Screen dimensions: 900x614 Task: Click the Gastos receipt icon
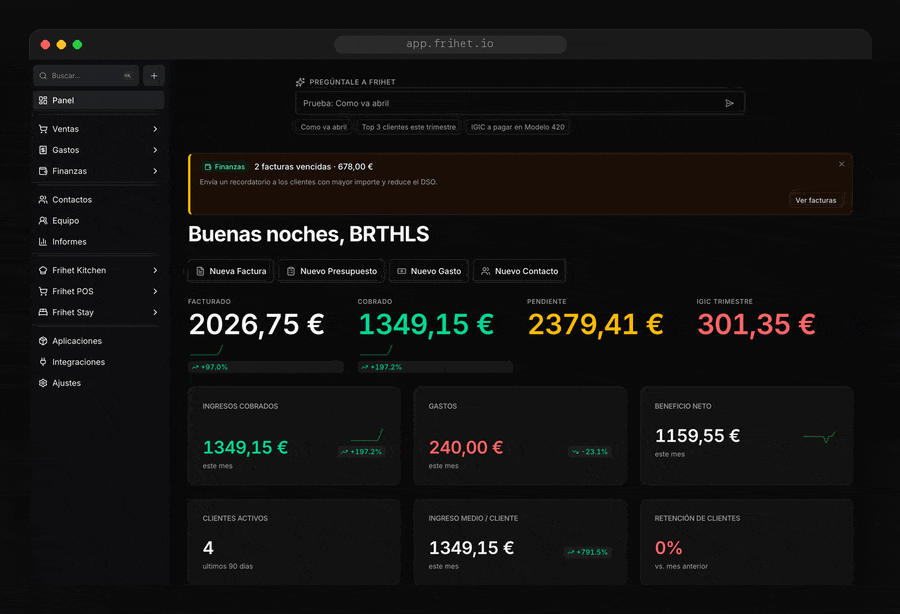(x=43, y=150)
